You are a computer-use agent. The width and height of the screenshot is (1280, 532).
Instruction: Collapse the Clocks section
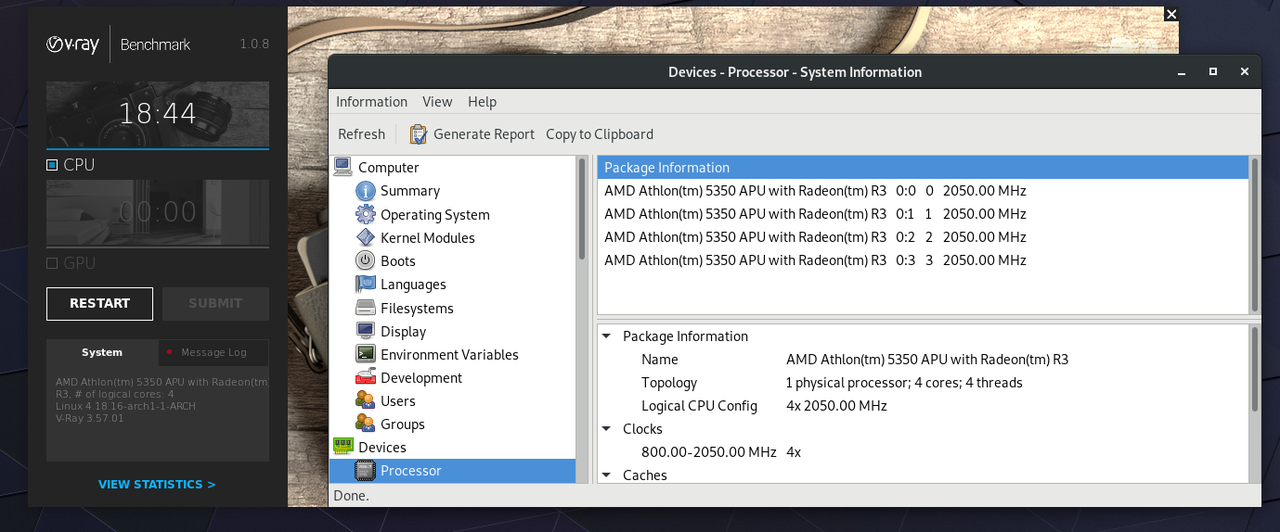point(607,428)
